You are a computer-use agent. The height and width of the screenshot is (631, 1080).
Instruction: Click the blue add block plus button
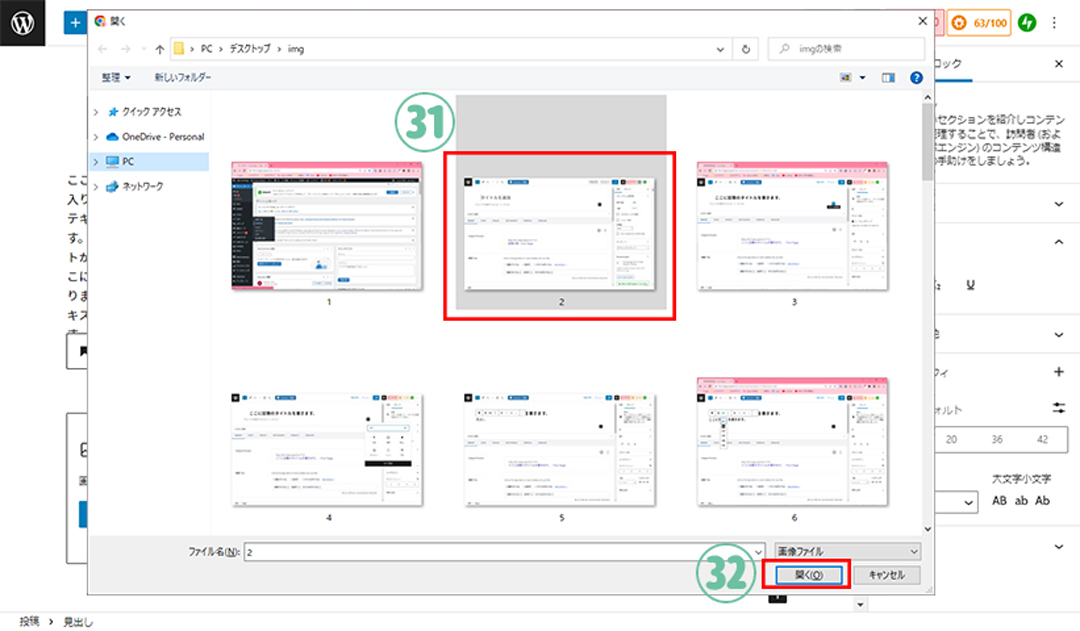pos(76,22)
